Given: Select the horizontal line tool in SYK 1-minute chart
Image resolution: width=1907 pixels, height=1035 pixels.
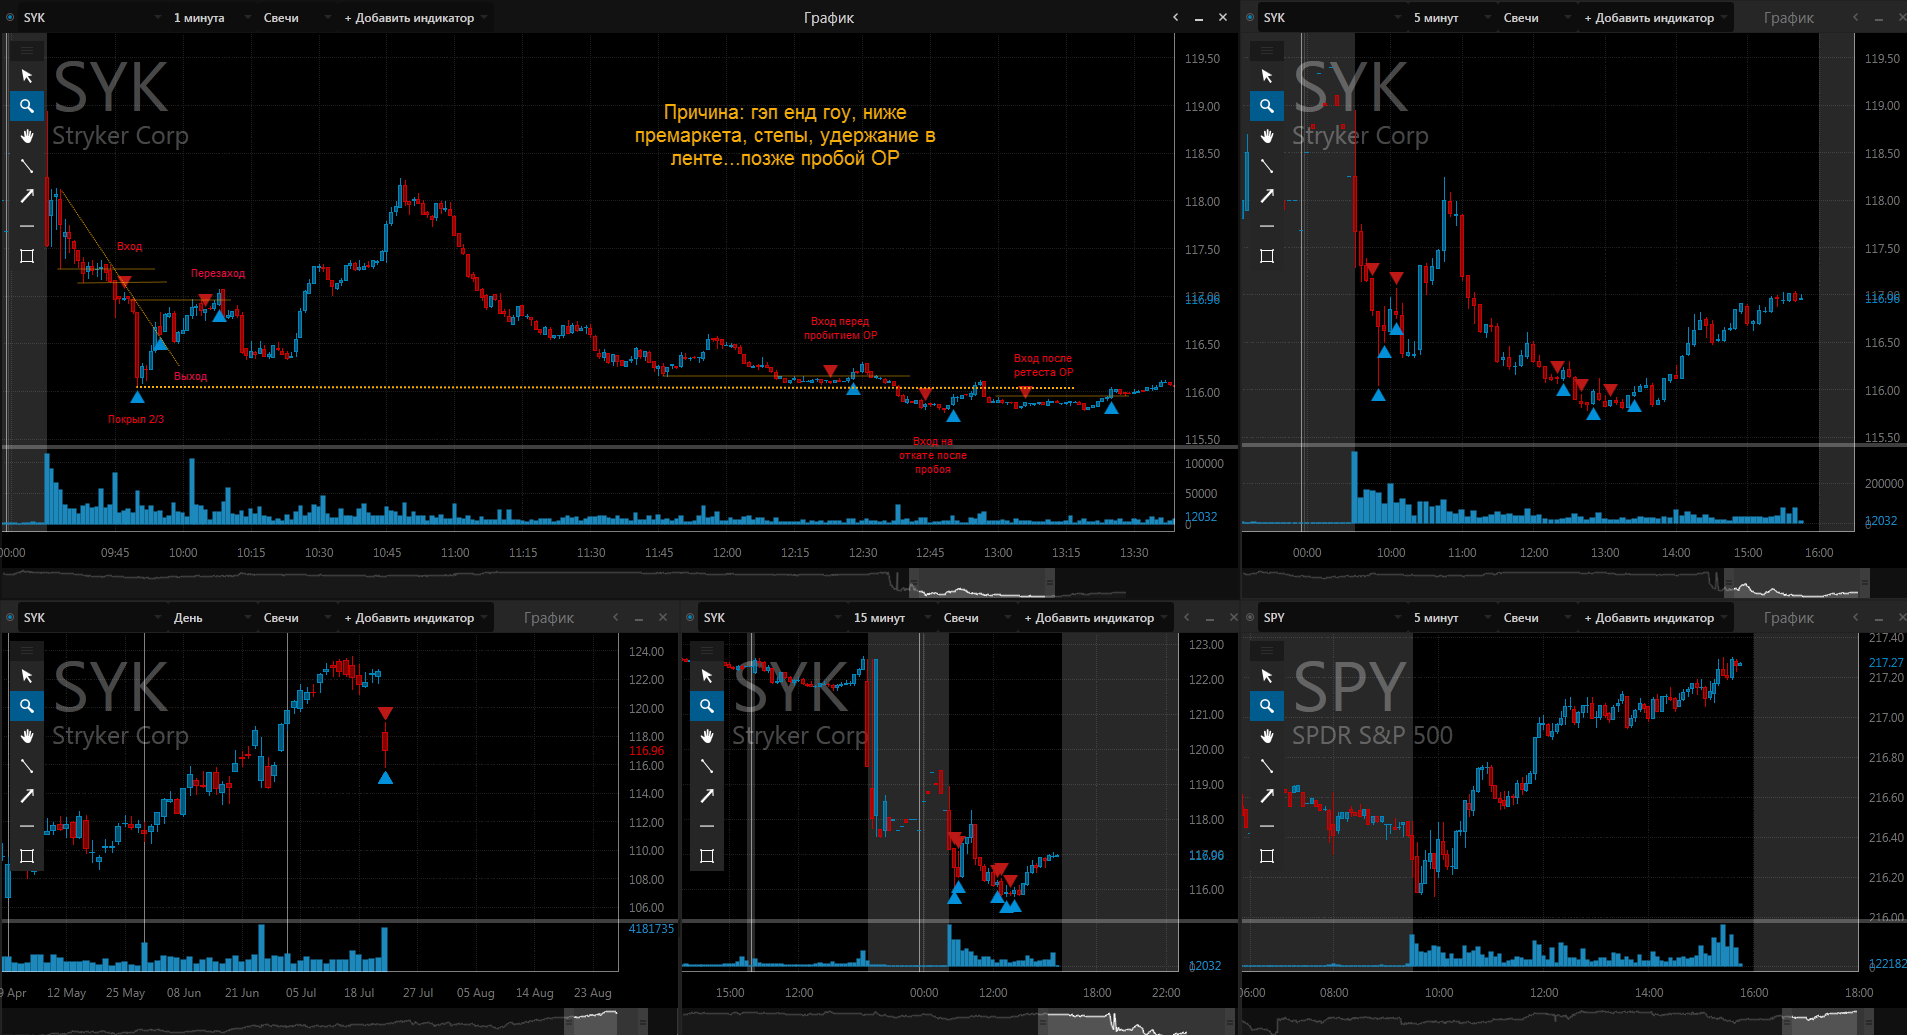Looking at the screenshot, I should click(27, 226).
